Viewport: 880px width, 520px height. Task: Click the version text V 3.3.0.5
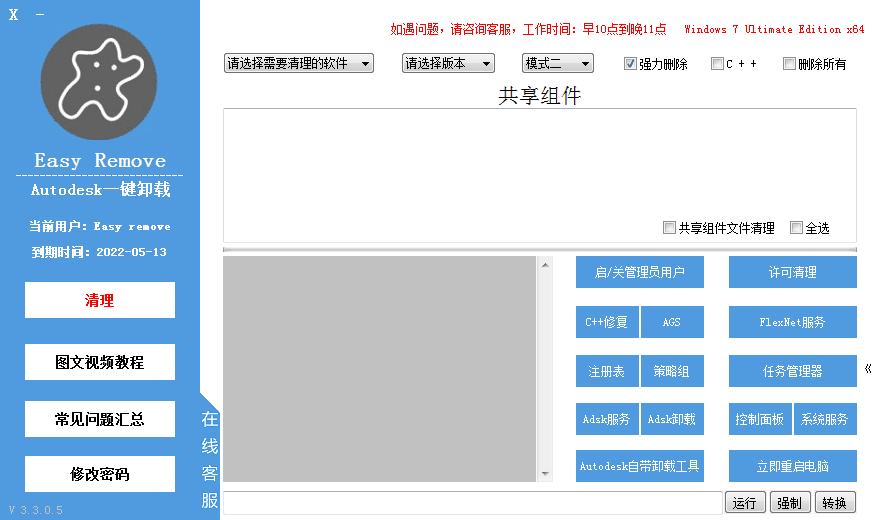[x=36, y=510]
